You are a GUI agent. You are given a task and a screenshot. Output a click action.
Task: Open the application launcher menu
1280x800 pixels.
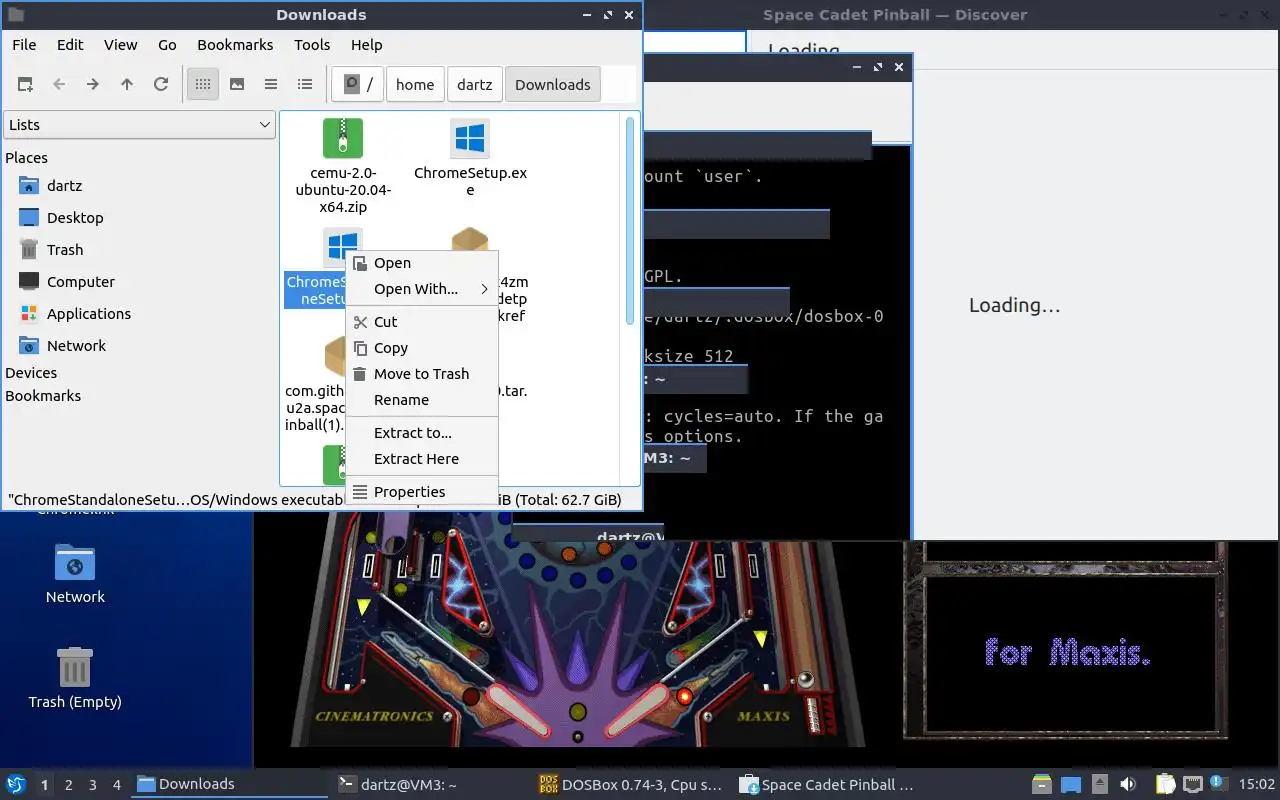click(16, 785)
